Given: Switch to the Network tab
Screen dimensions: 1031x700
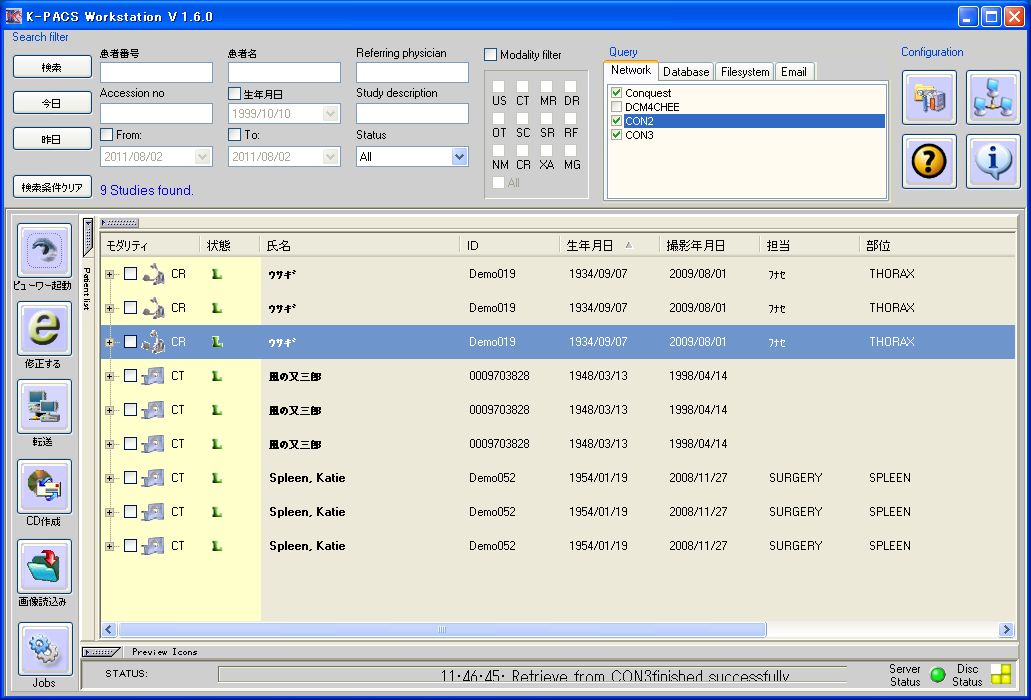Looking at the screenshot, I should click(631, 70).
